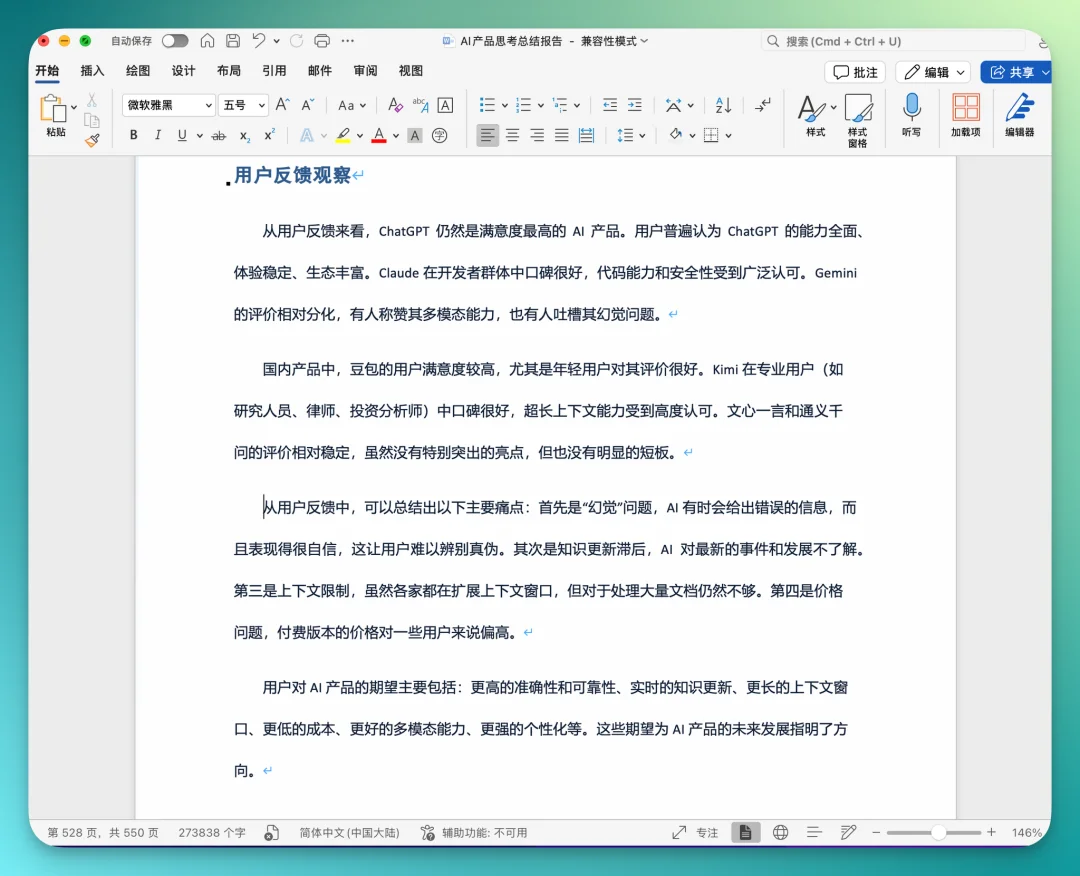
Task: Open the 批注 (Comments) panel
Action: click(854, 71)
